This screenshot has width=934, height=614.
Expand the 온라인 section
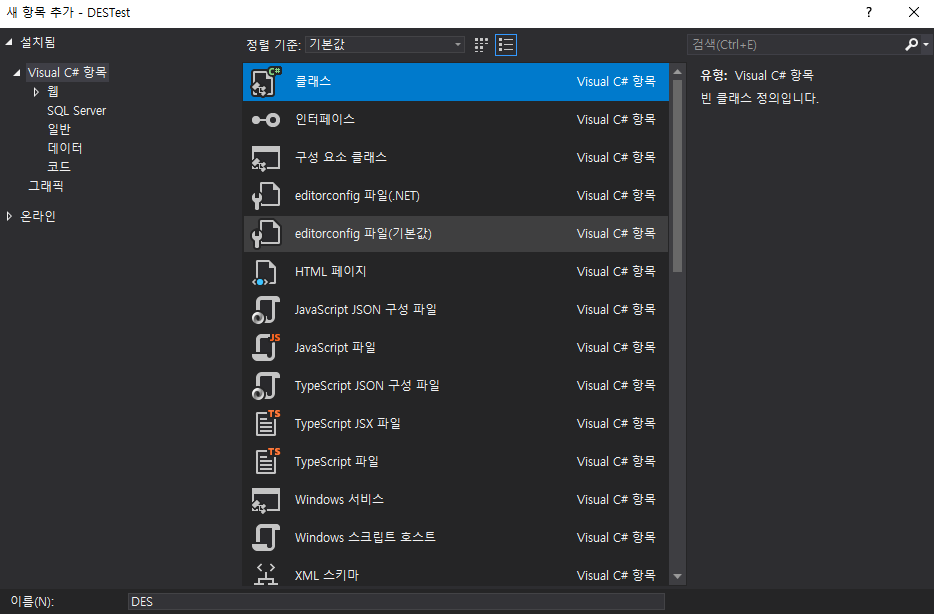point(9,216)
